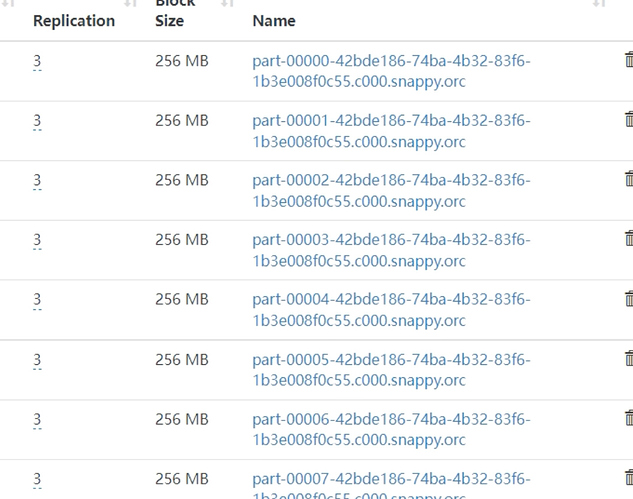633x499 pixels.
Task: Remove part-00002 file via trash icon
Action: [629, 179]
